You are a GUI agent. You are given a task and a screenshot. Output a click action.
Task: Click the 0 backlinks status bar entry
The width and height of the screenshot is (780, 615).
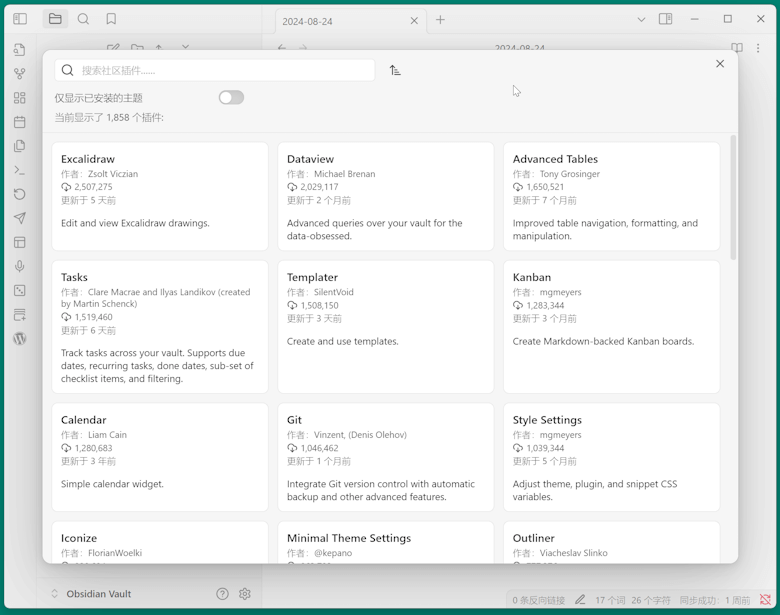pyautogui.click(x=538, y=600)
